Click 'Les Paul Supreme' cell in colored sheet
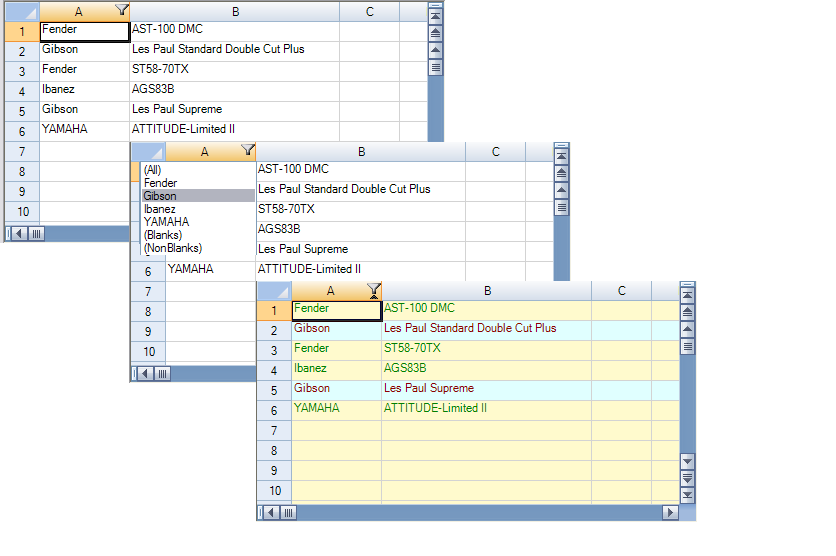 click(x=487, y=390)
